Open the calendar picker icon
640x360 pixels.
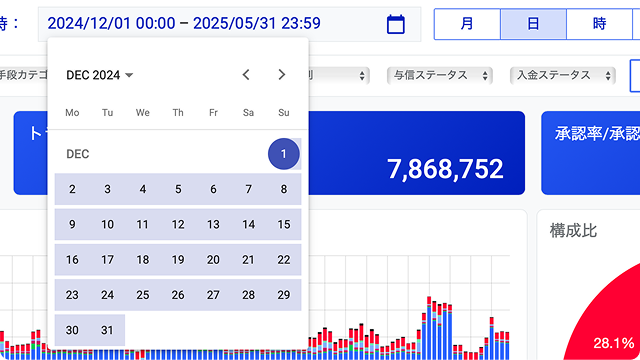[x=396, y=24]
